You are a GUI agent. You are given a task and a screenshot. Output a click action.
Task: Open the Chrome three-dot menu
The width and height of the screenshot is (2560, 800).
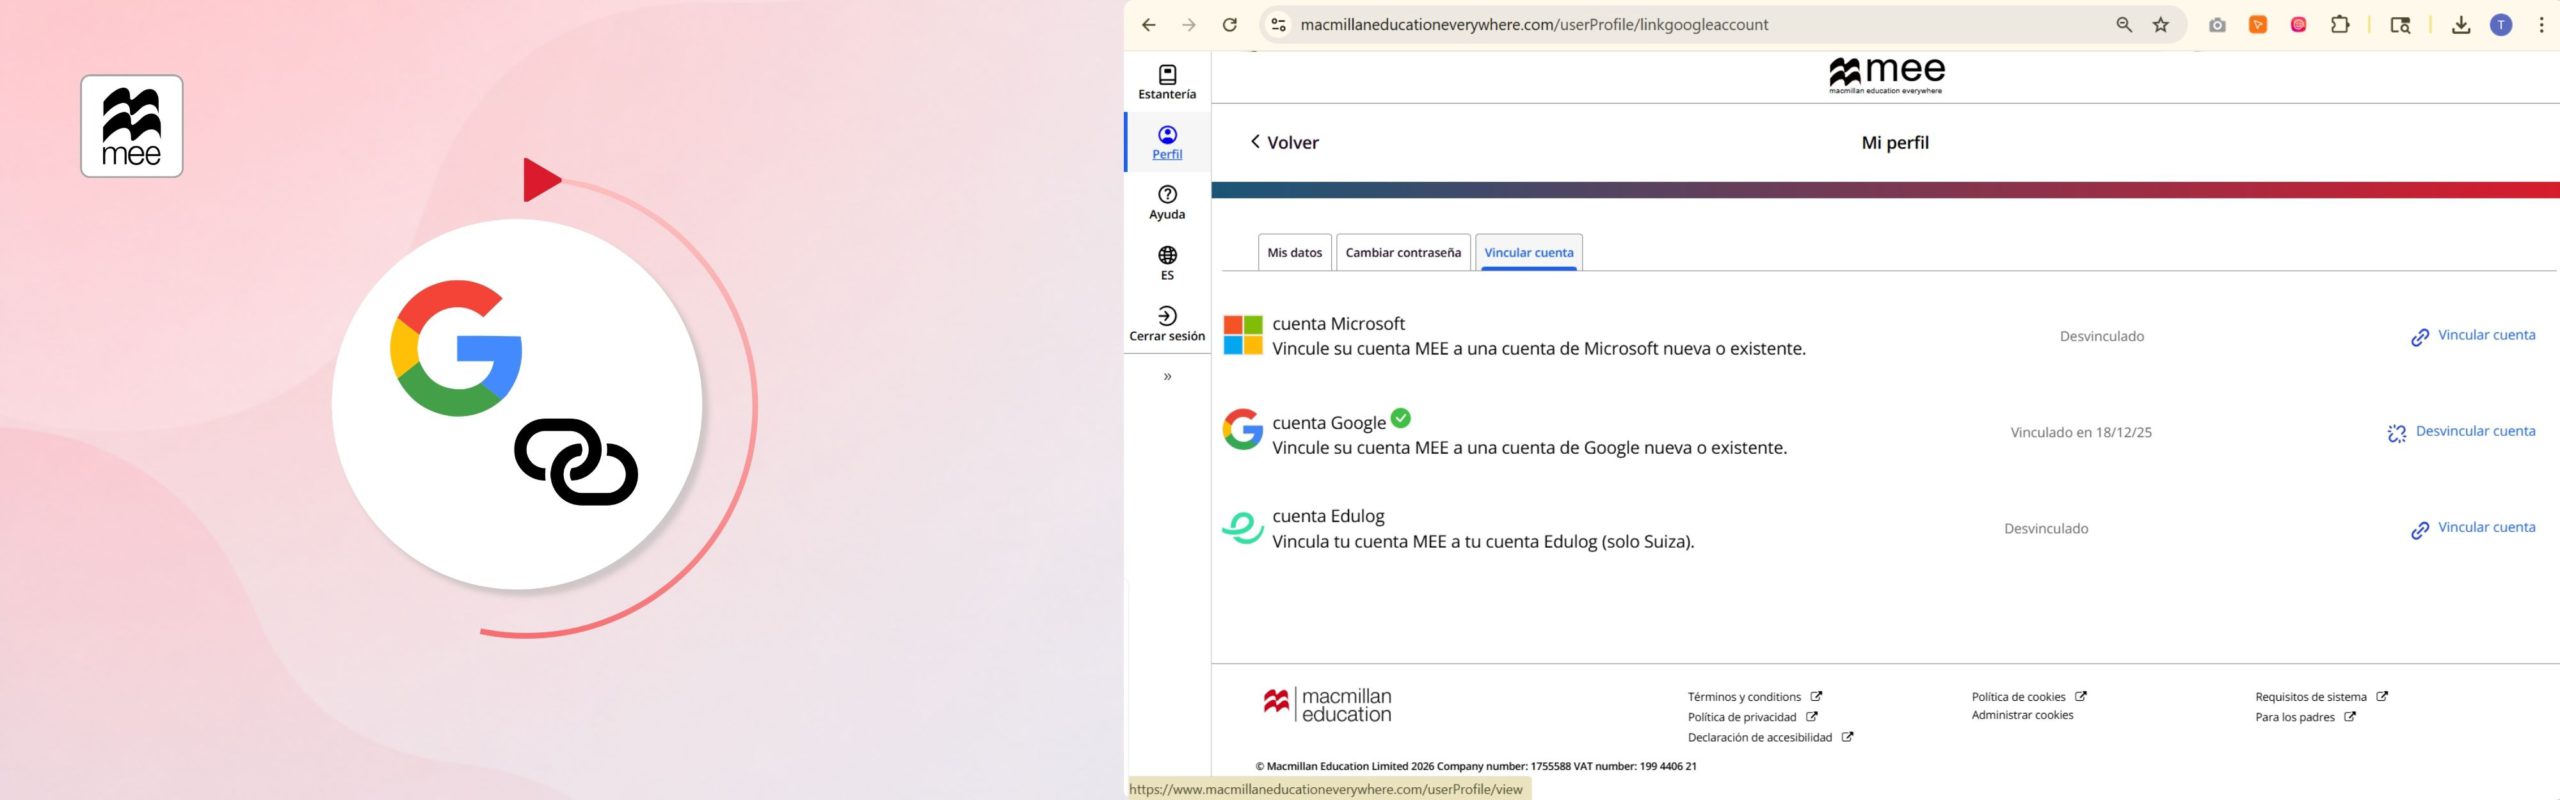click(x=2541, y=25)
